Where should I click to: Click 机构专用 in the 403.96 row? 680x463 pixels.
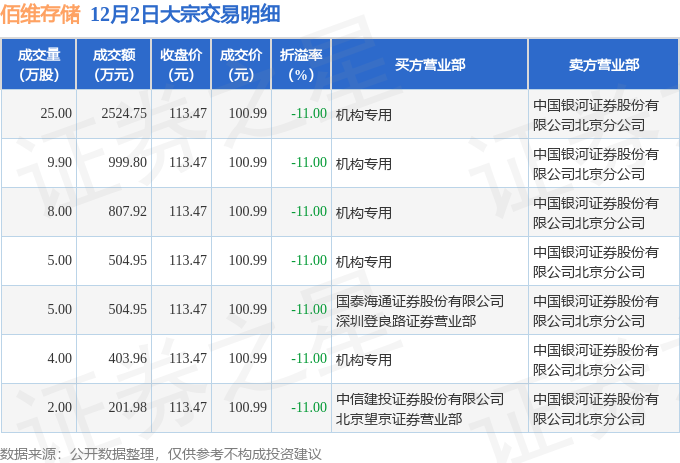pos(363,360)
